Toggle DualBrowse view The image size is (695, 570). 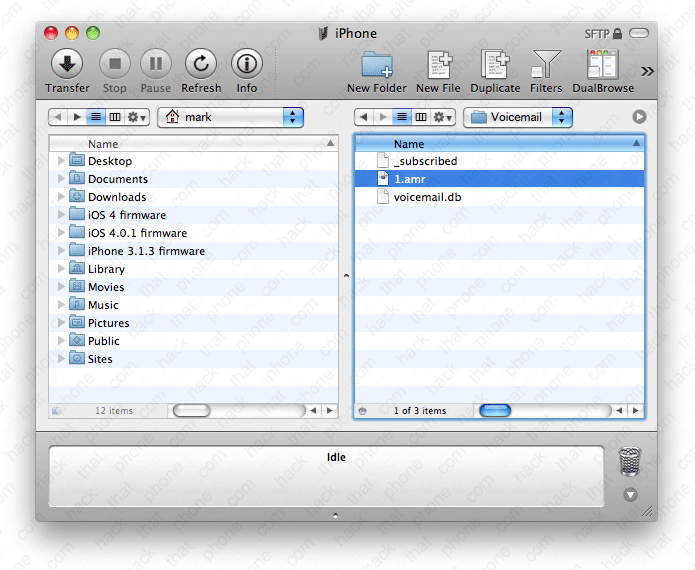(602, 65)
